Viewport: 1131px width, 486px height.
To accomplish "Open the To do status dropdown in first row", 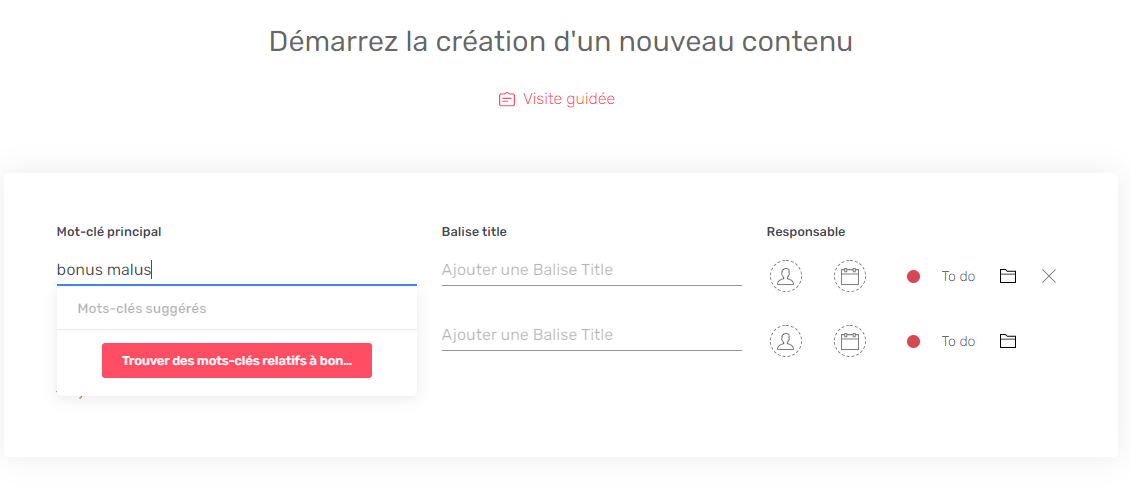I will pyautogui.click(x=958, y=276).
